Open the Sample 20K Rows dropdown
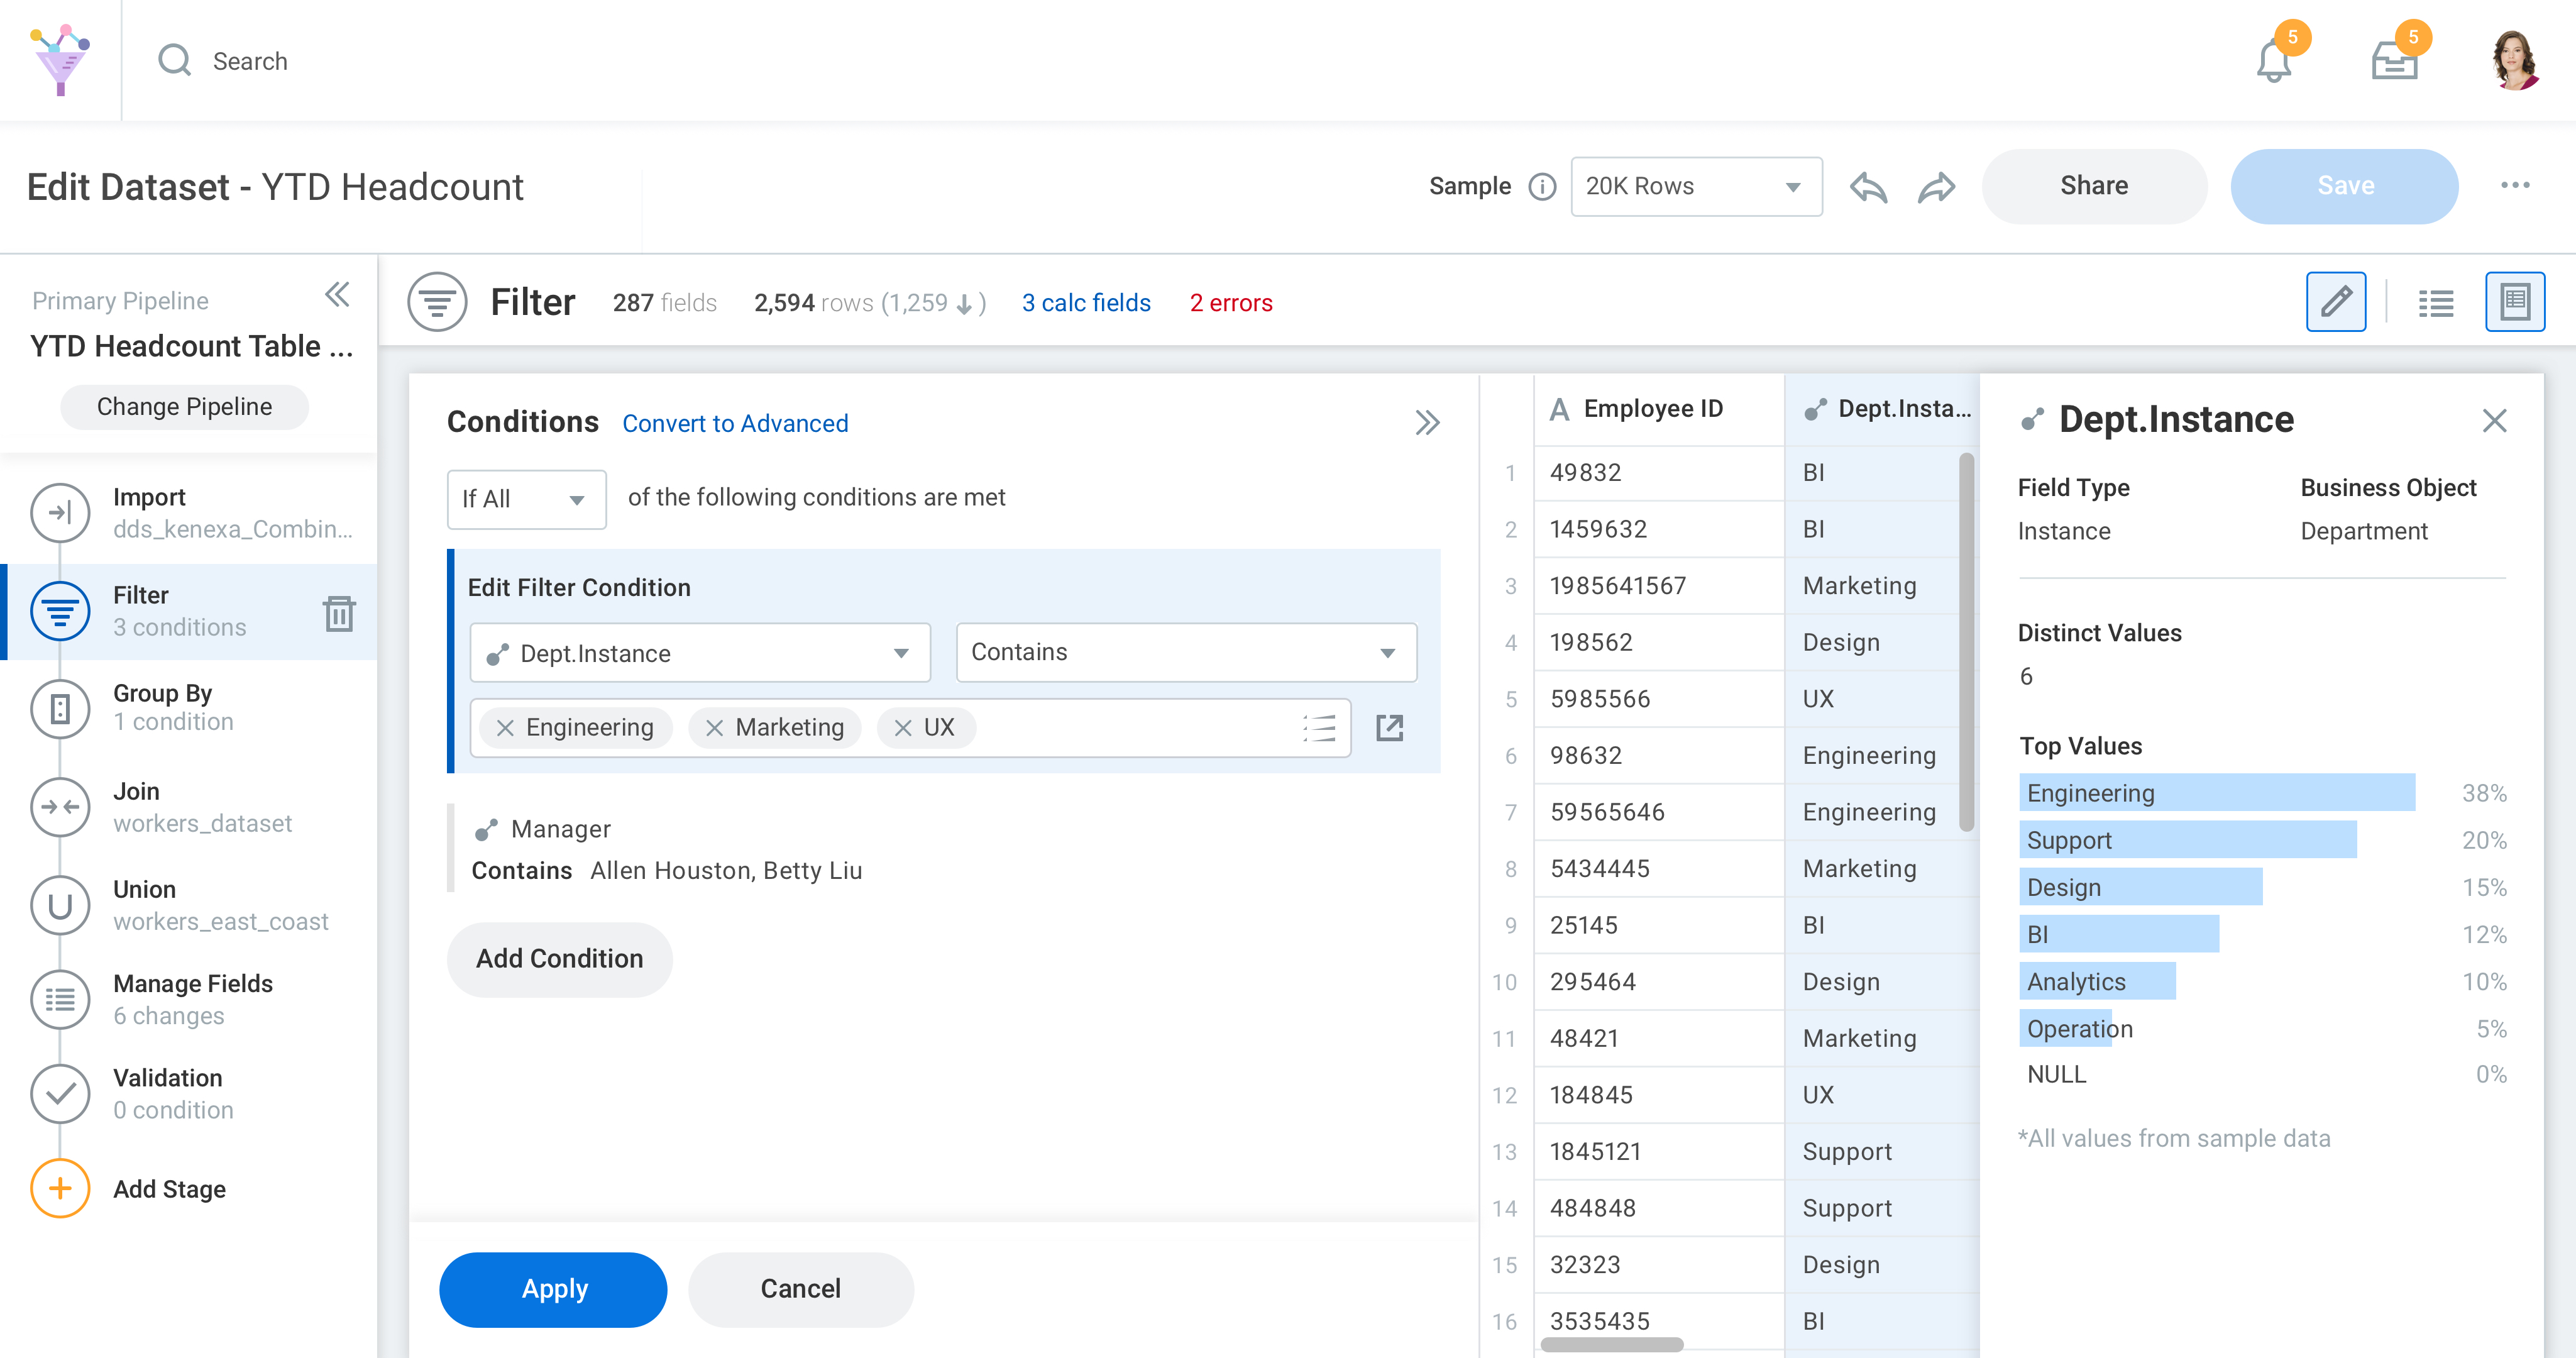The width and height of the screenshot is (2576, 1358). tap(1695, 187)
